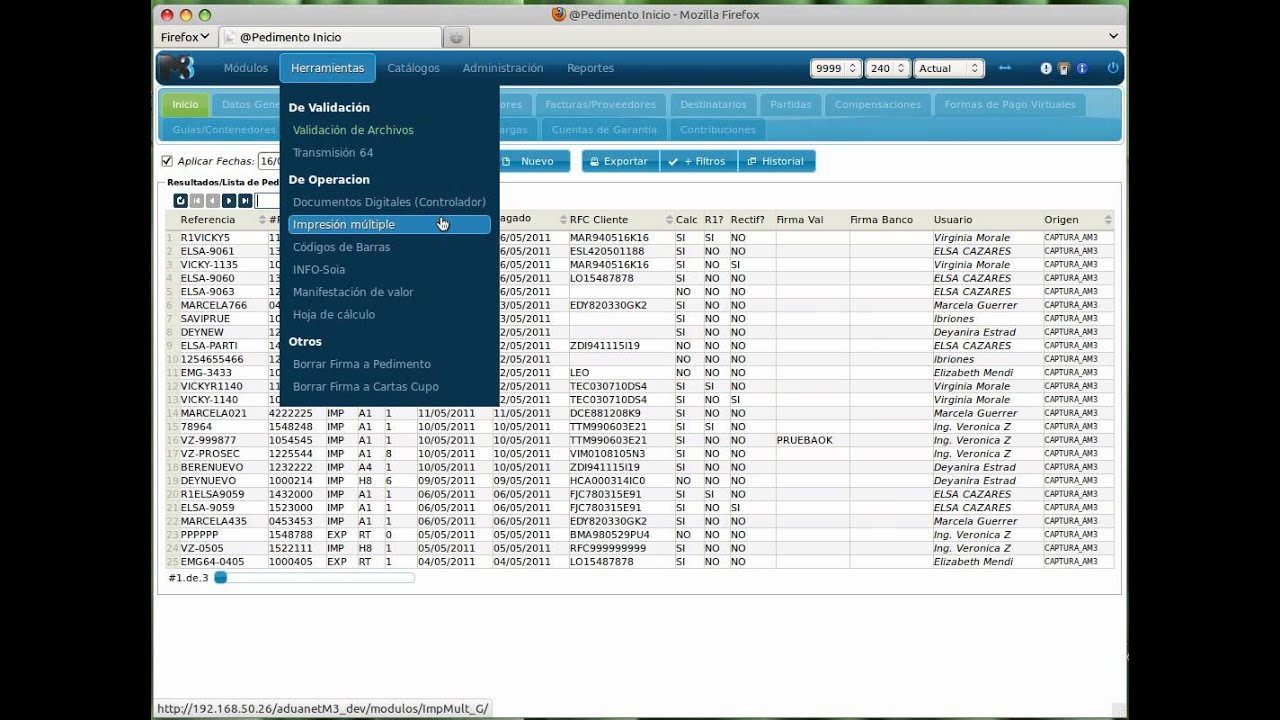Viewport: 1280px width, 720px height.
Task: Adjust the 240 spinner arrows
Action: (901, 68)
